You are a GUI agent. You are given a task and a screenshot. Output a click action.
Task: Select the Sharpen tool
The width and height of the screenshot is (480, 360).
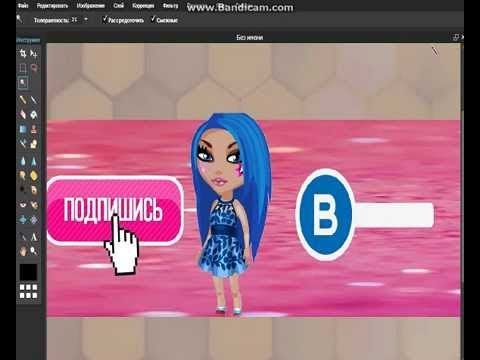(34, 161)
